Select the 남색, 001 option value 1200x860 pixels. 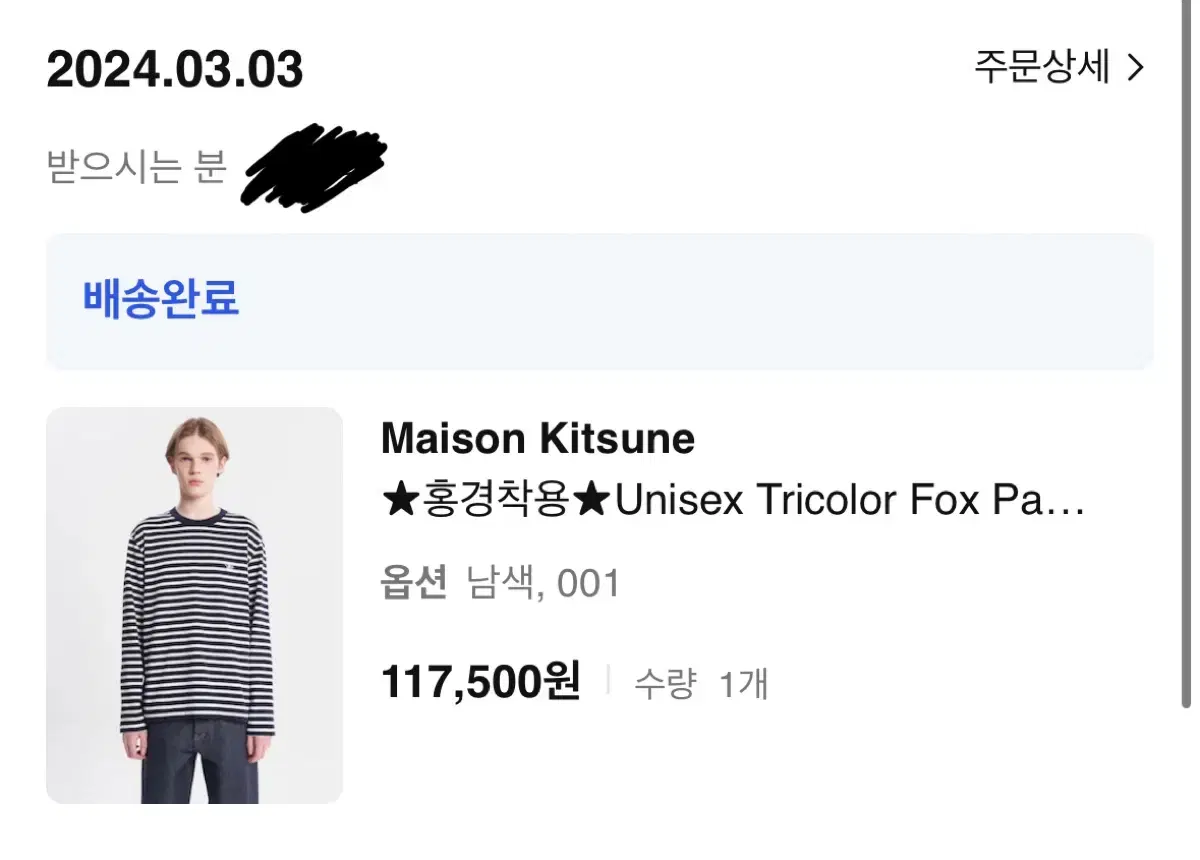544,583
